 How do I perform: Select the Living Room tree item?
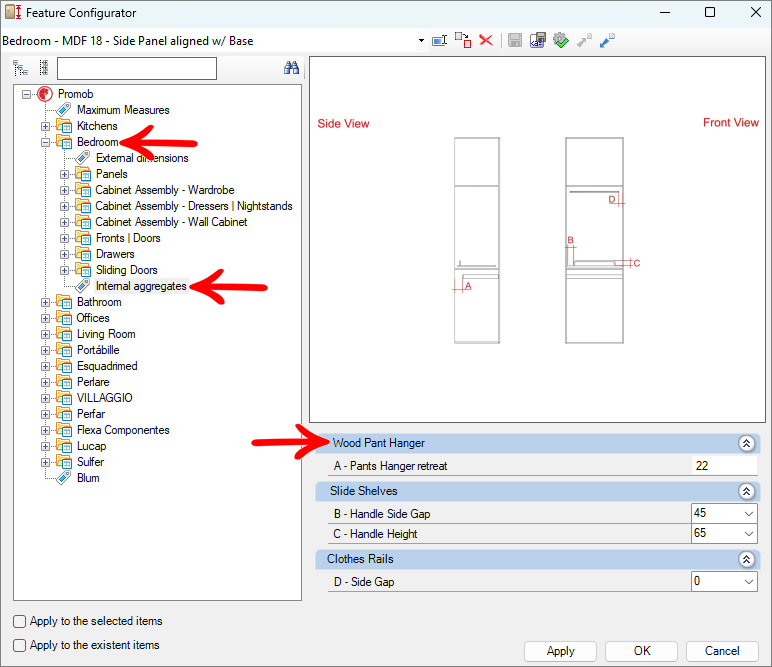point(106,334)
